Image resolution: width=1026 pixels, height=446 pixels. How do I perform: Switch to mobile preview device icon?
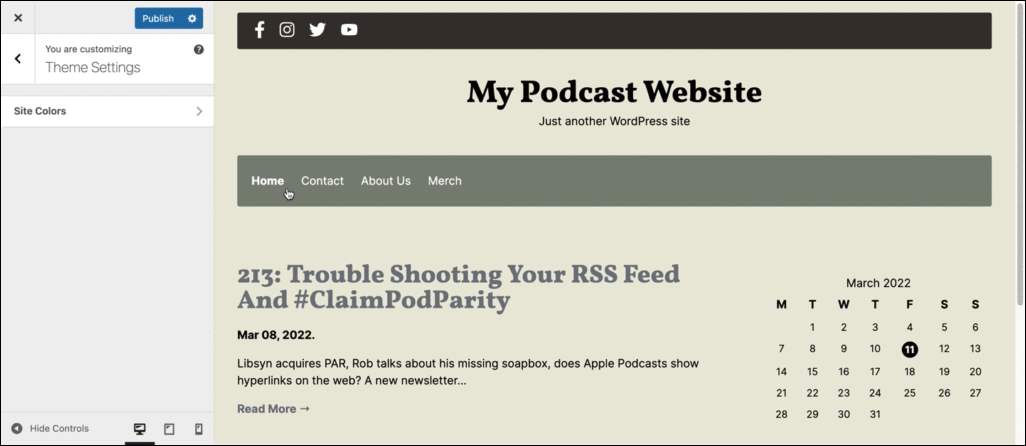pyautogui.click(x=199, y=429)
